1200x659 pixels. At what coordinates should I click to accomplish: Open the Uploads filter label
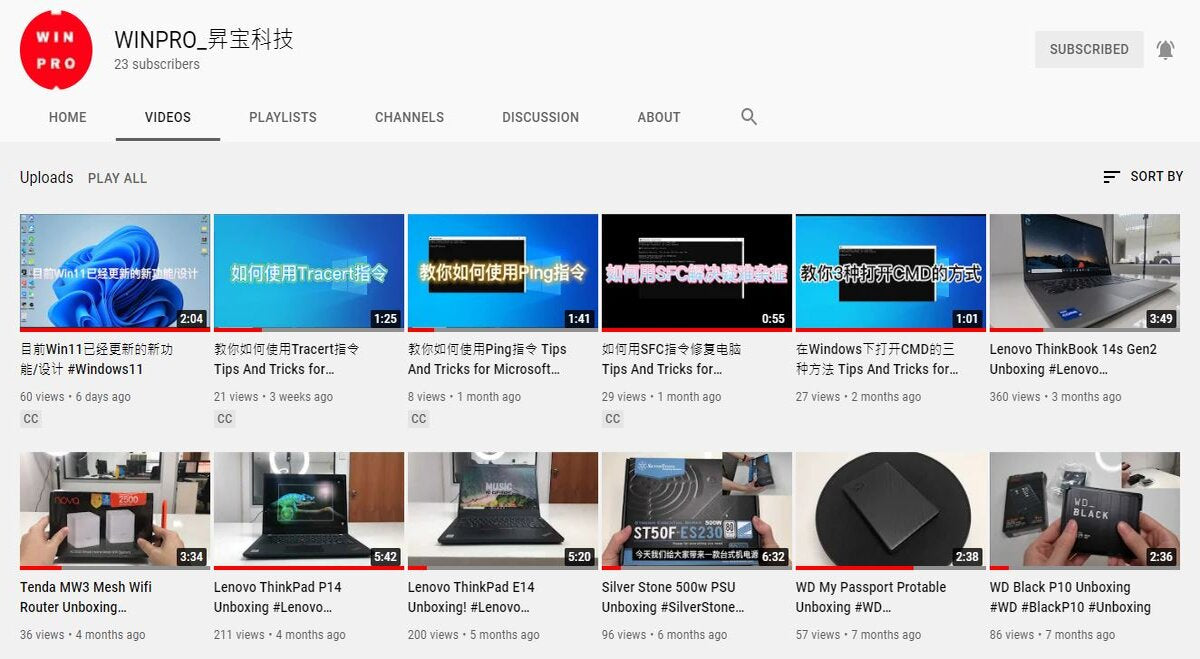click(46, 177)
